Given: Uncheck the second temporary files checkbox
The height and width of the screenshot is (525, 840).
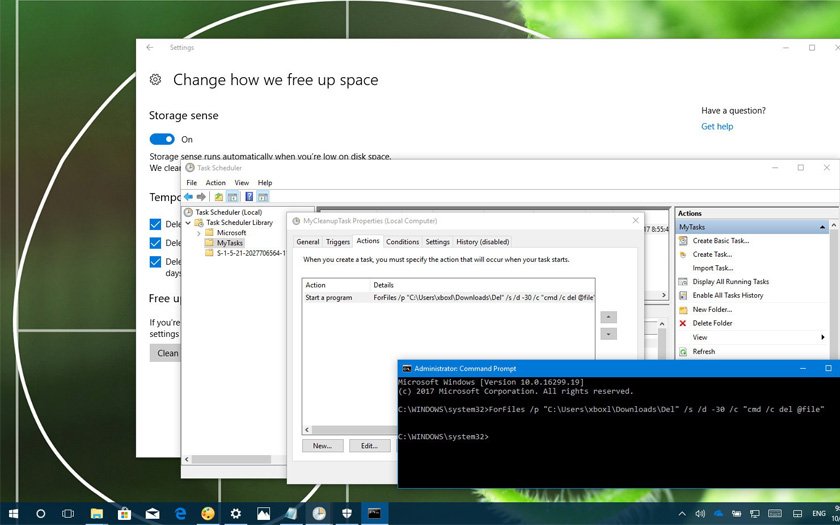Looking at the screenshot, I should pos(155,243).
